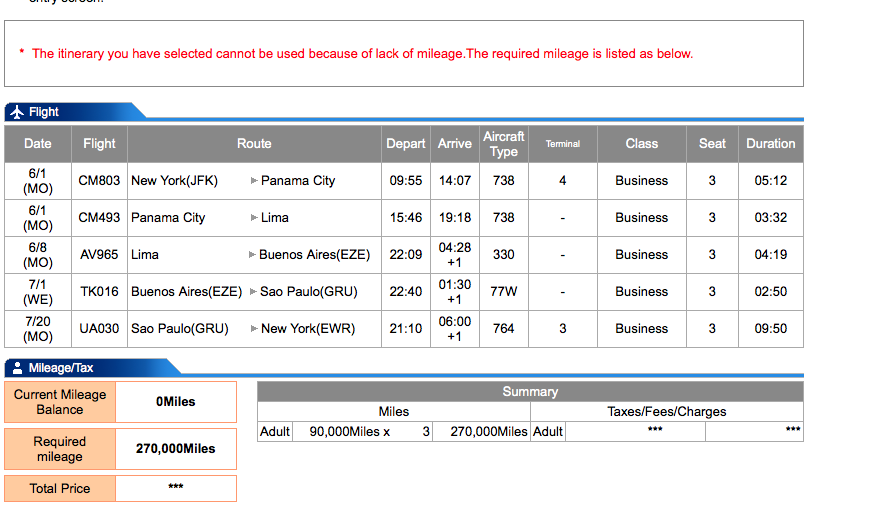Screen dimensions: 878x519
Task: Click the Aircraft Type column header
Action: coord(503,144)
